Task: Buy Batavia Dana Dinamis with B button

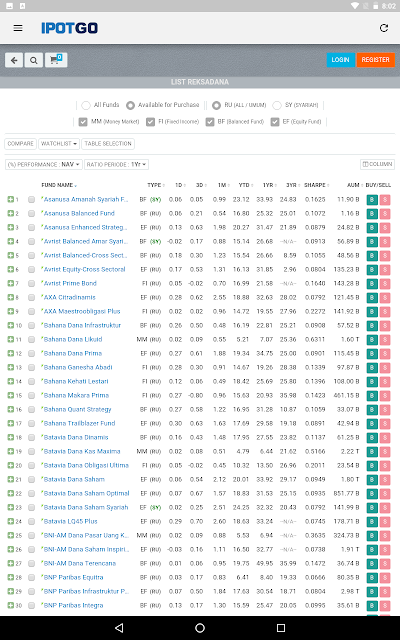Action: (x=372, y=438)
